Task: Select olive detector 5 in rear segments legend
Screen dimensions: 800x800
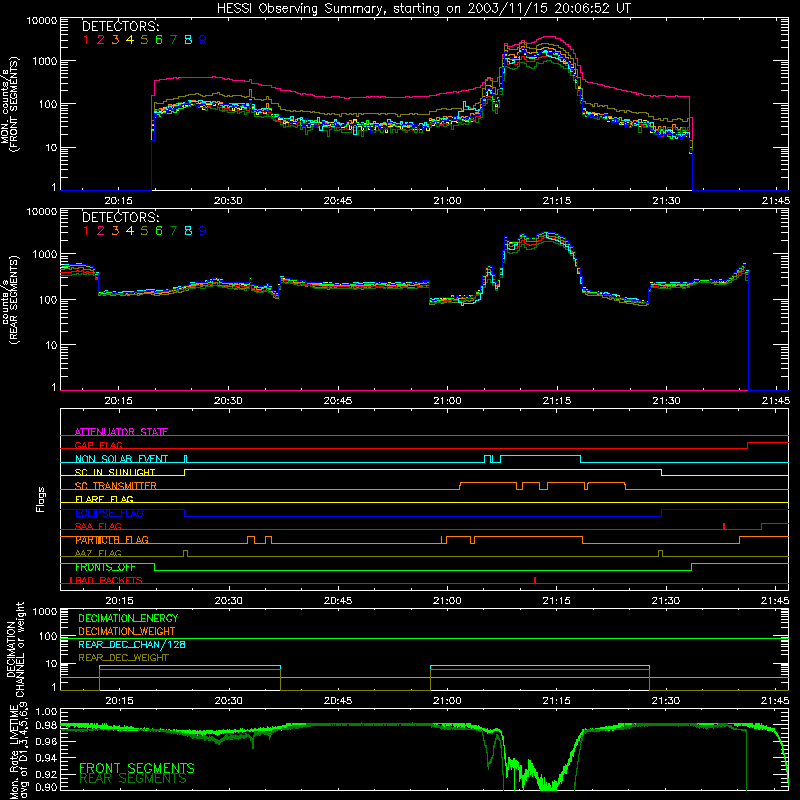Action: click(144, 231)
